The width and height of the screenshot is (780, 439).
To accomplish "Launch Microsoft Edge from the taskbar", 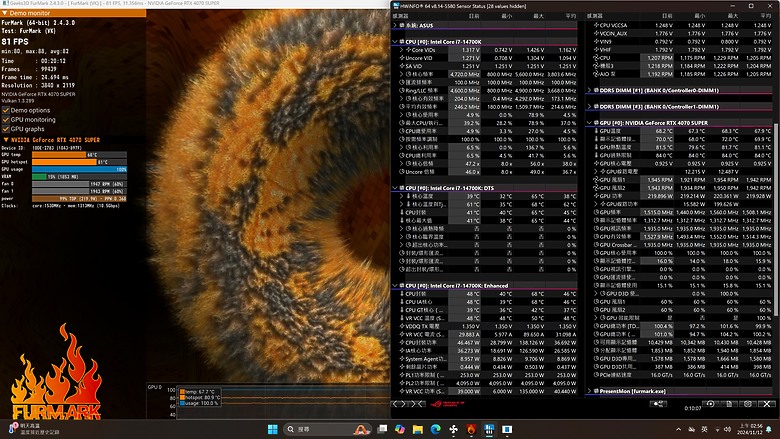I will click(436, 429).
